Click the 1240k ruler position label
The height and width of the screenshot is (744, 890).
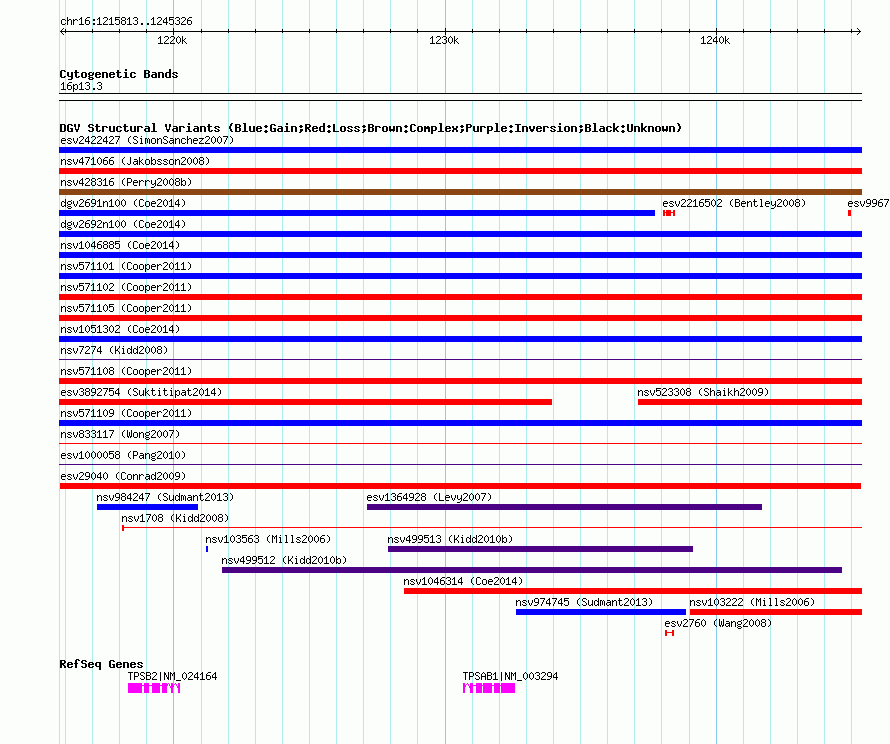coord(715,40)
